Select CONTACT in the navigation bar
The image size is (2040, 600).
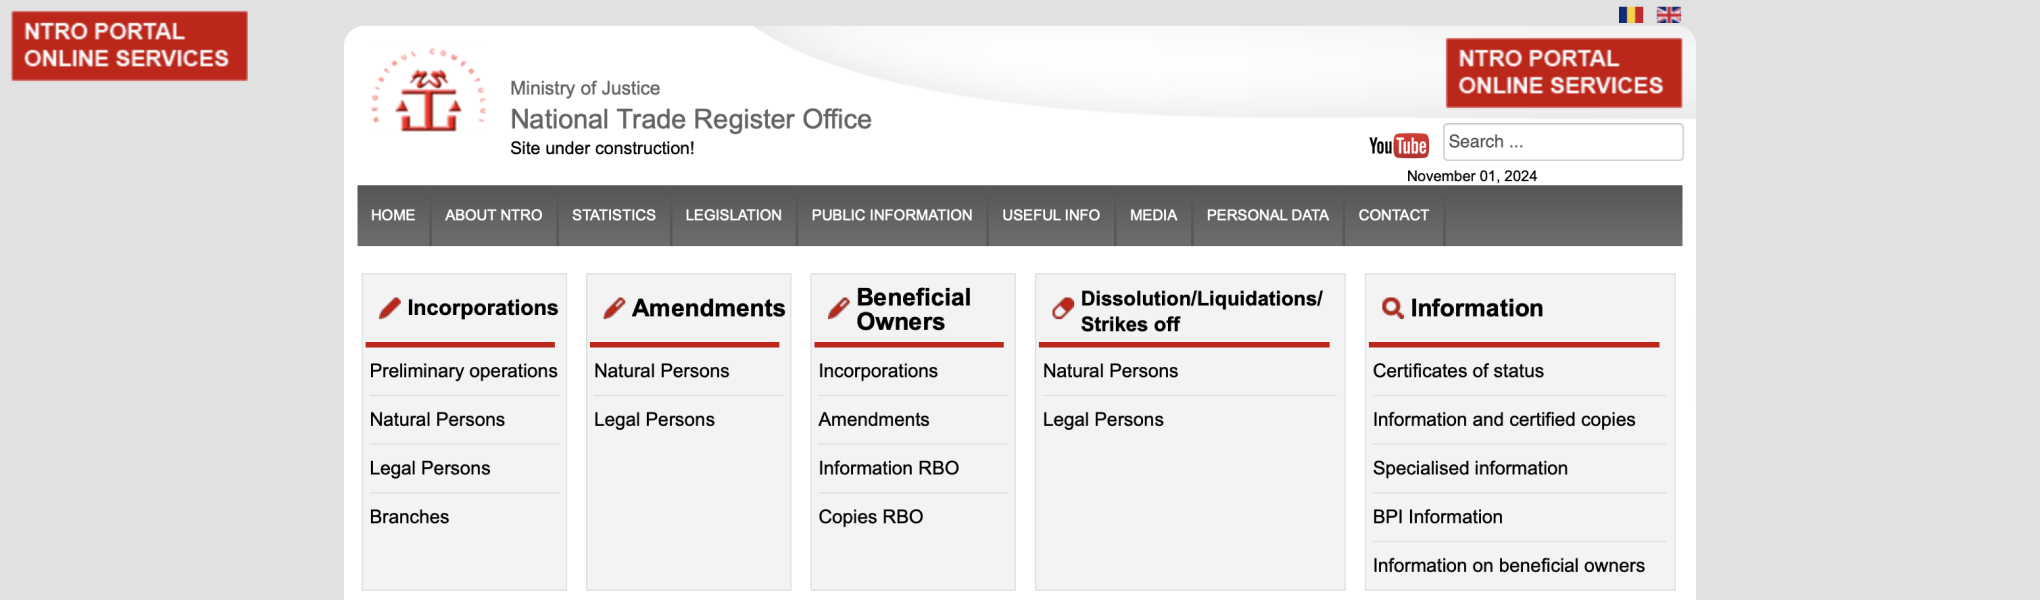pos(1393,215)
